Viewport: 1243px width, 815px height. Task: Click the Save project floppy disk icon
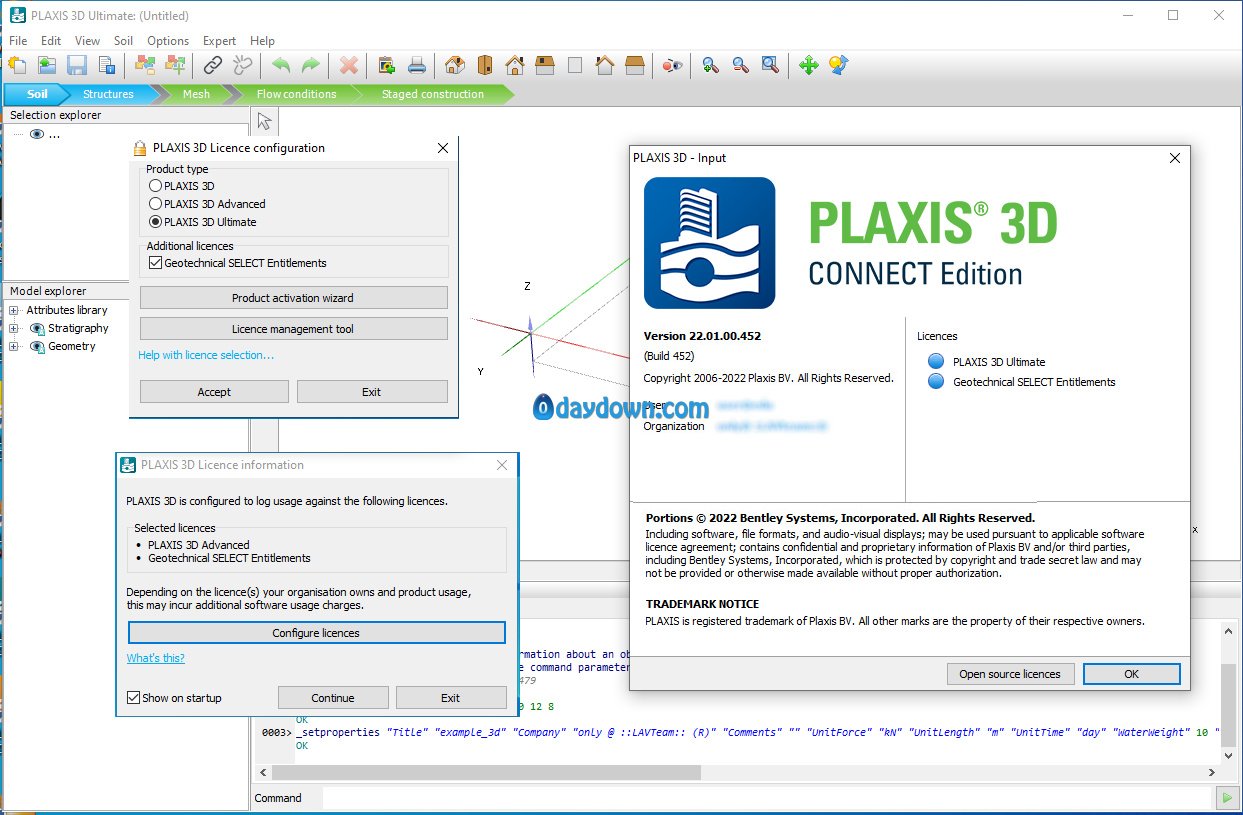[x=77, y=65]
